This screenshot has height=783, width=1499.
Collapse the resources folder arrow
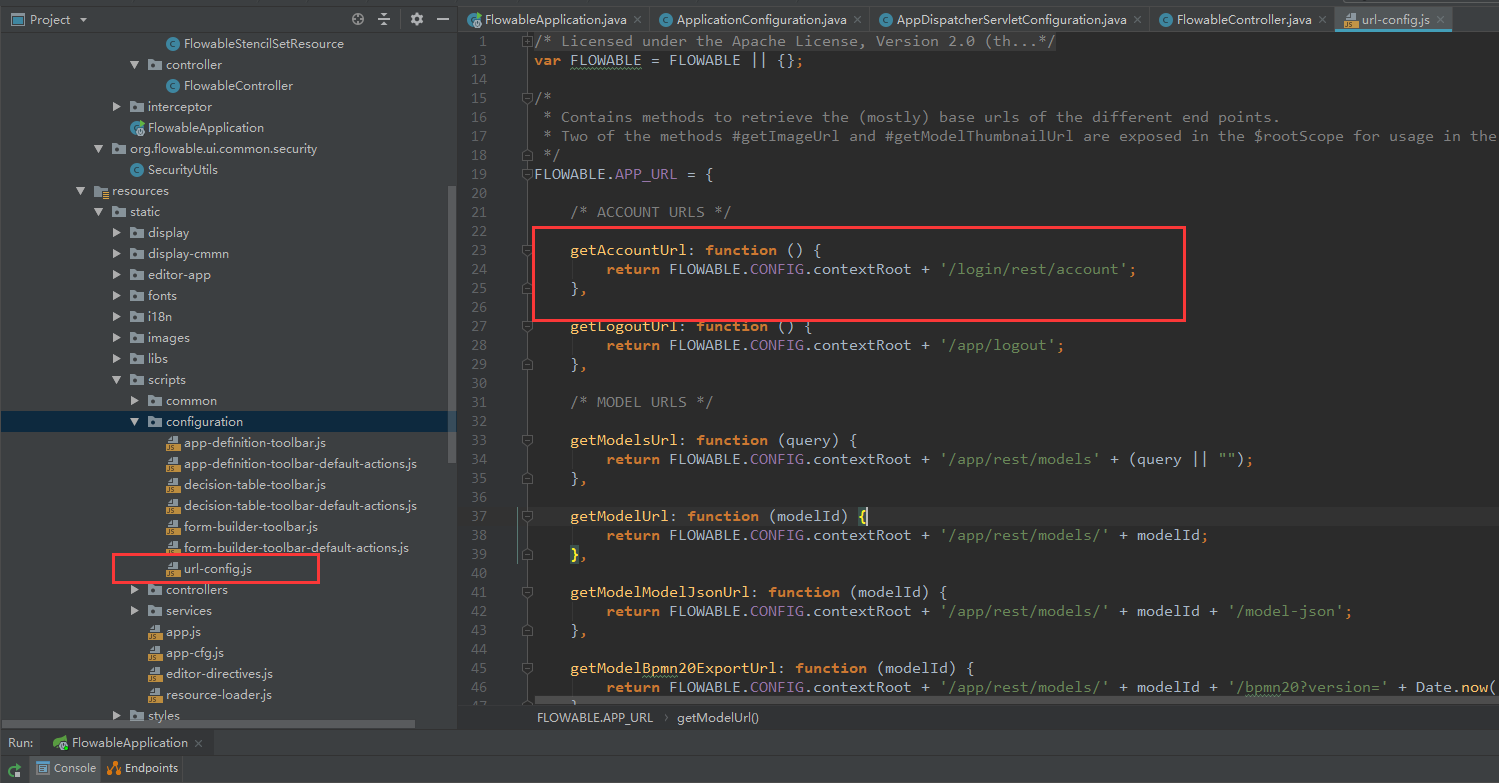pos(81,191)
